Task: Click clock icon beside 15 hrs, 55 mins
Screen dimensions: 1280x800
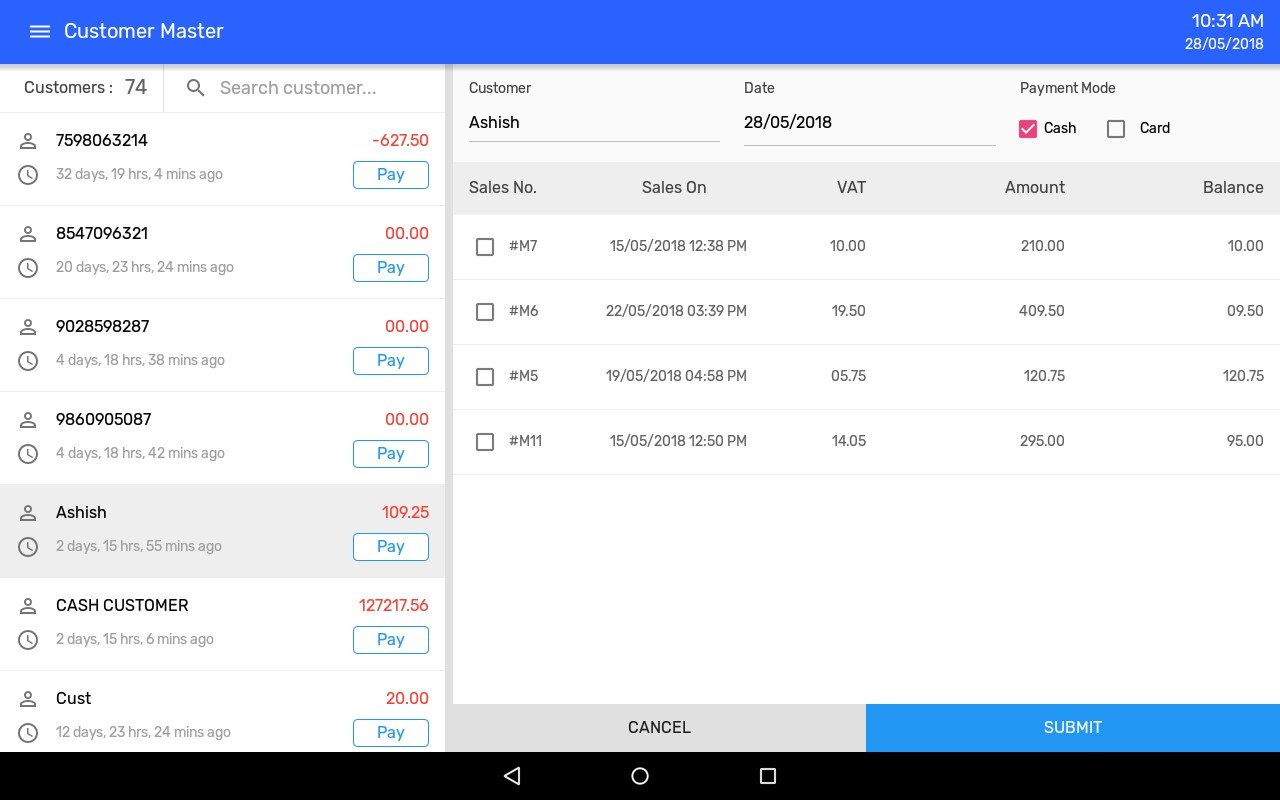Action: tap(28, 547)
